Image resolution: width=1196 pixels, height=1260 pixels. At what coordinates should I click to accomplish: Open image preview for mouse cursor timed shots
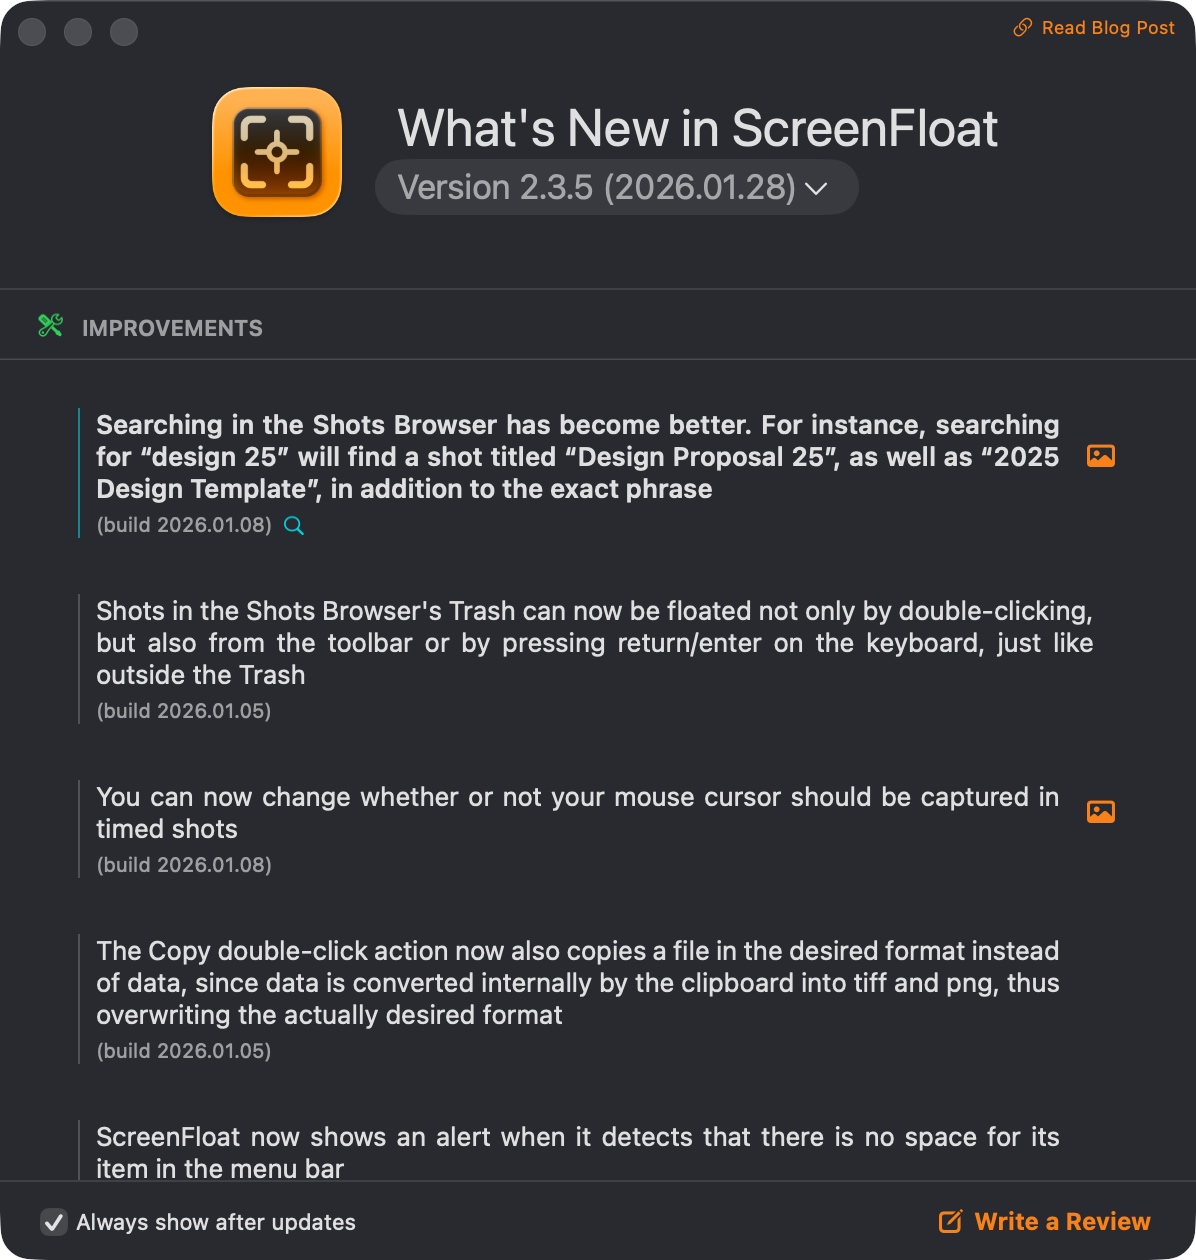(1101, 812)
